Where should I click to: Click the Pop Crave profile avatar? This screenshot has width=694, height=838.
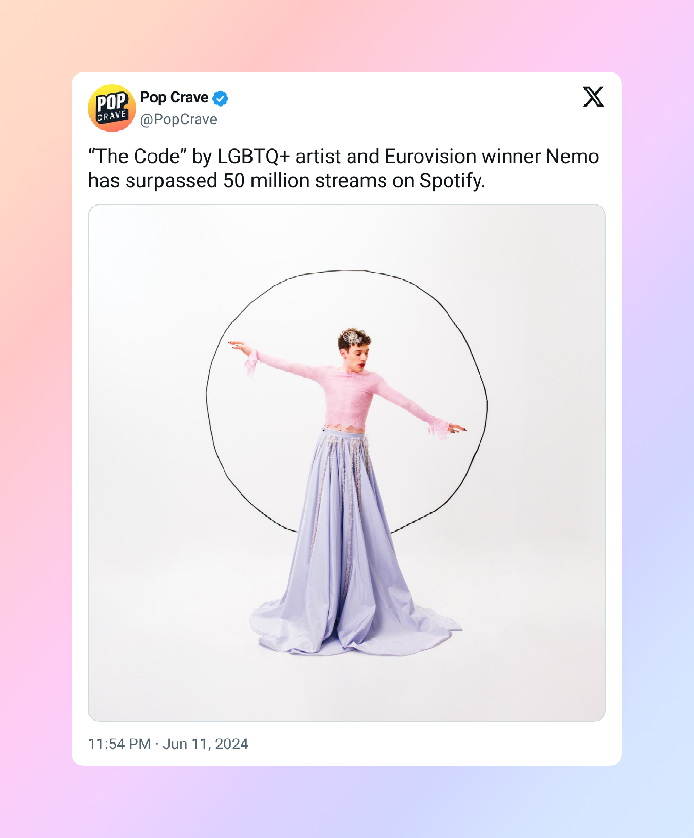tap(112, 108)
